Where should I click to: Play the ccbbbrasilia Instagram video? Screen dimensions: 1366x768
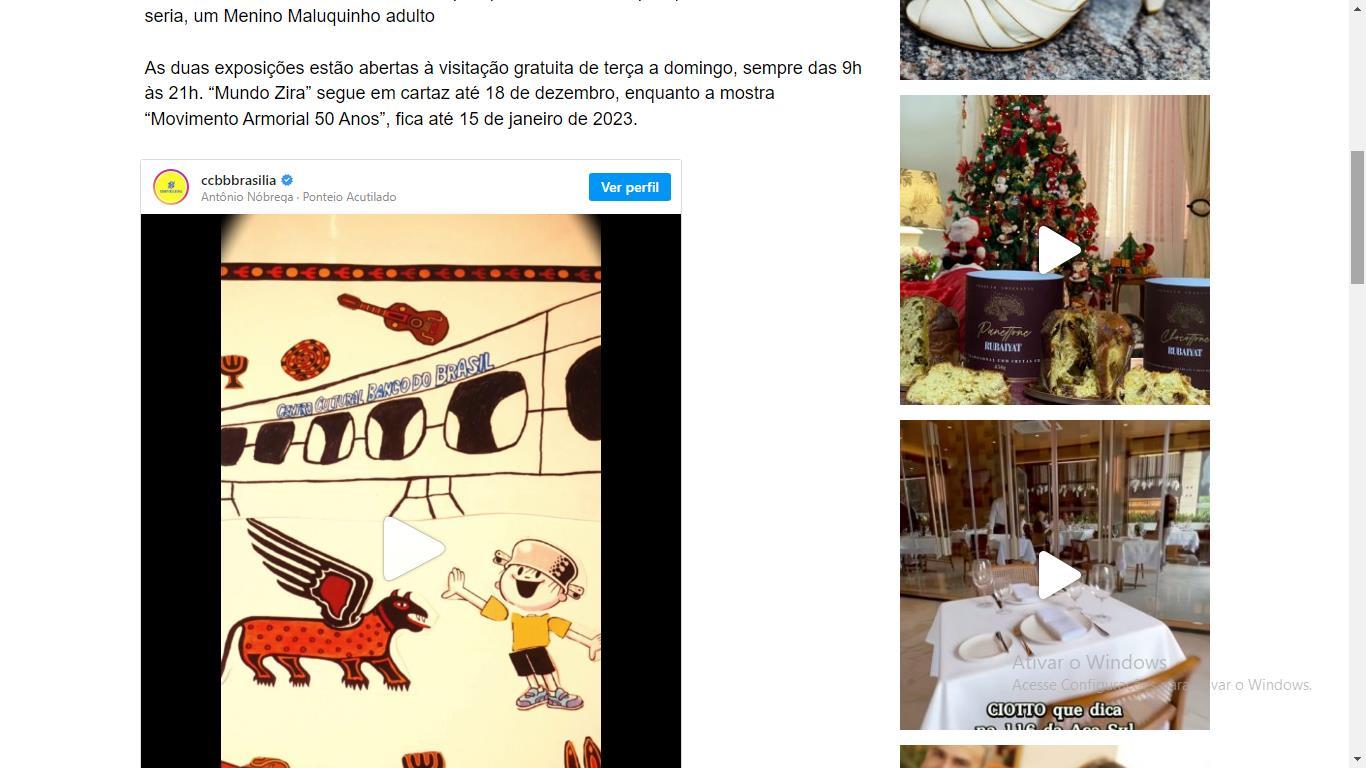click(x=412, y=548)
